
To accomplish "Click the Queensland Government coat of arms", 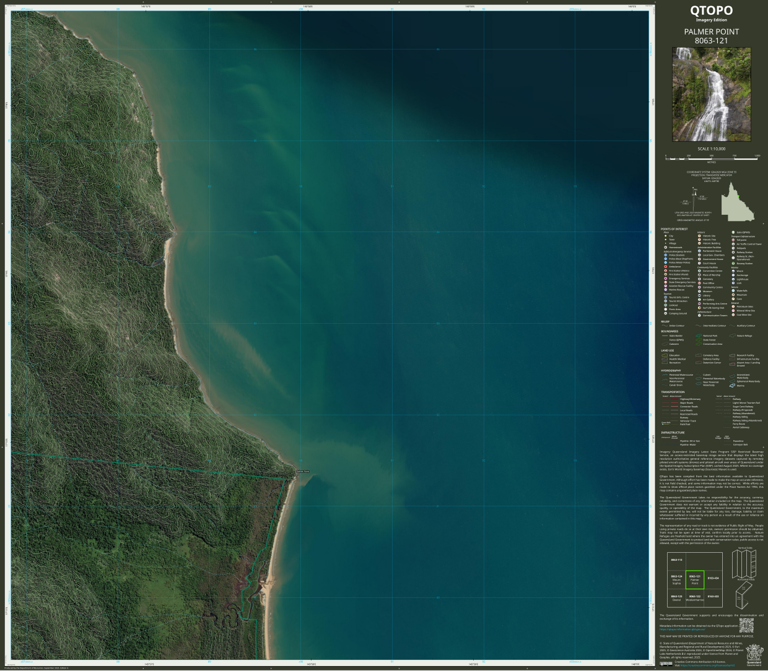I will 753,653.
